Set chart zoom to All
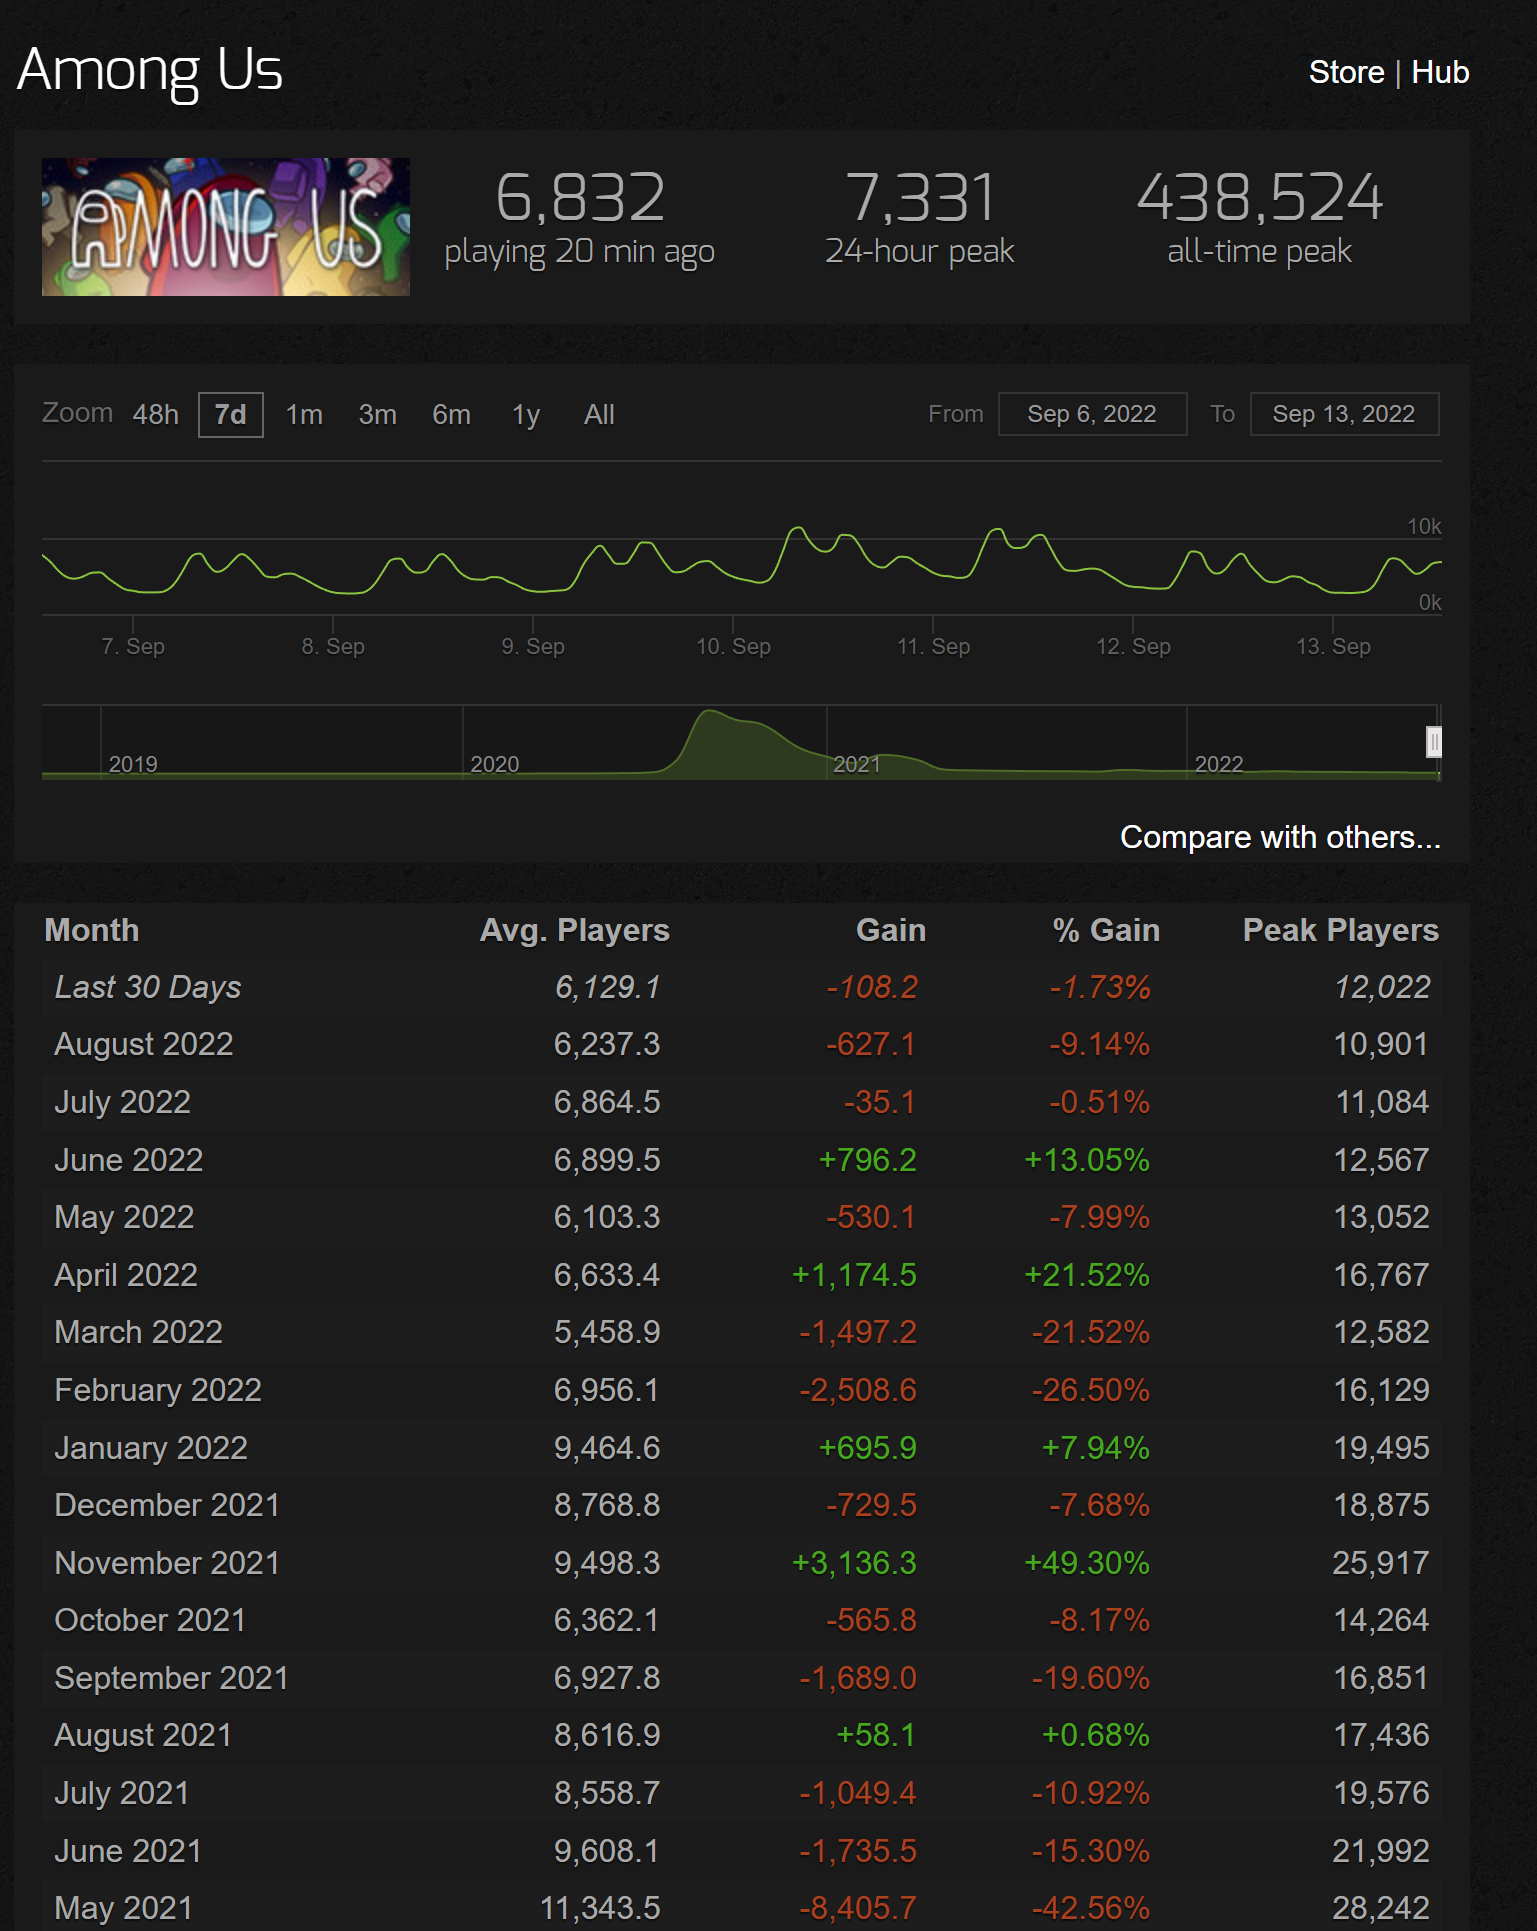This screenshot has width=1537, height=1931. [599, 414]
